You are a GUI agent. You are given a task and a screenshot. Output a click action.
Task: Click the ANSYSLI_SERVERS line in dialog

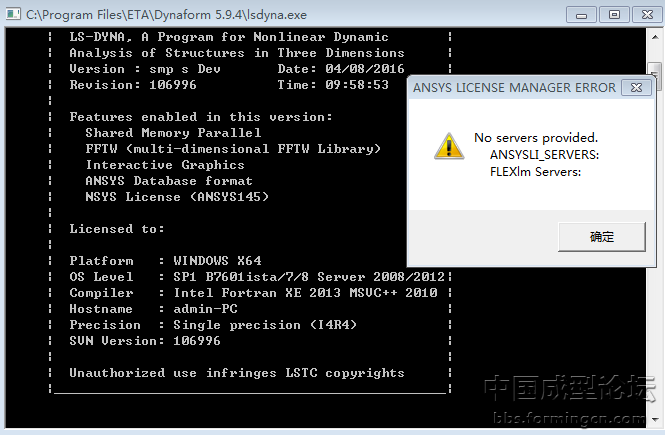coord(544,155)
